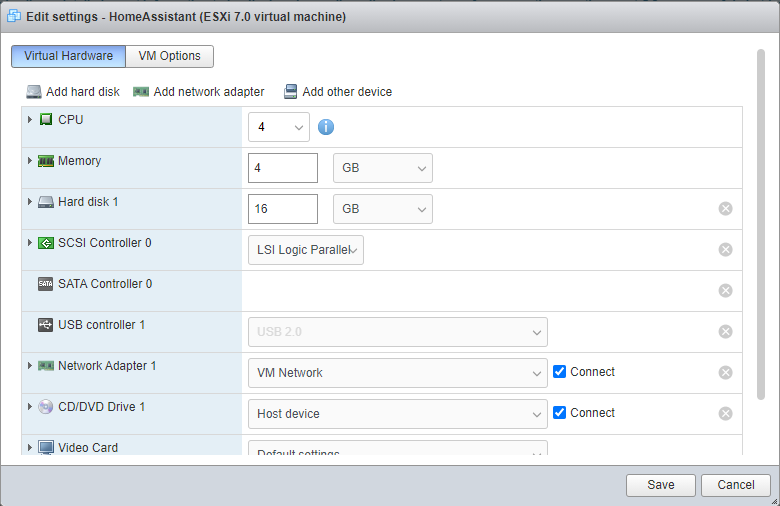Screen dimensions: 780x506
Task: Click the Hard disk 1 size input field
Action: tap(283, 209)
